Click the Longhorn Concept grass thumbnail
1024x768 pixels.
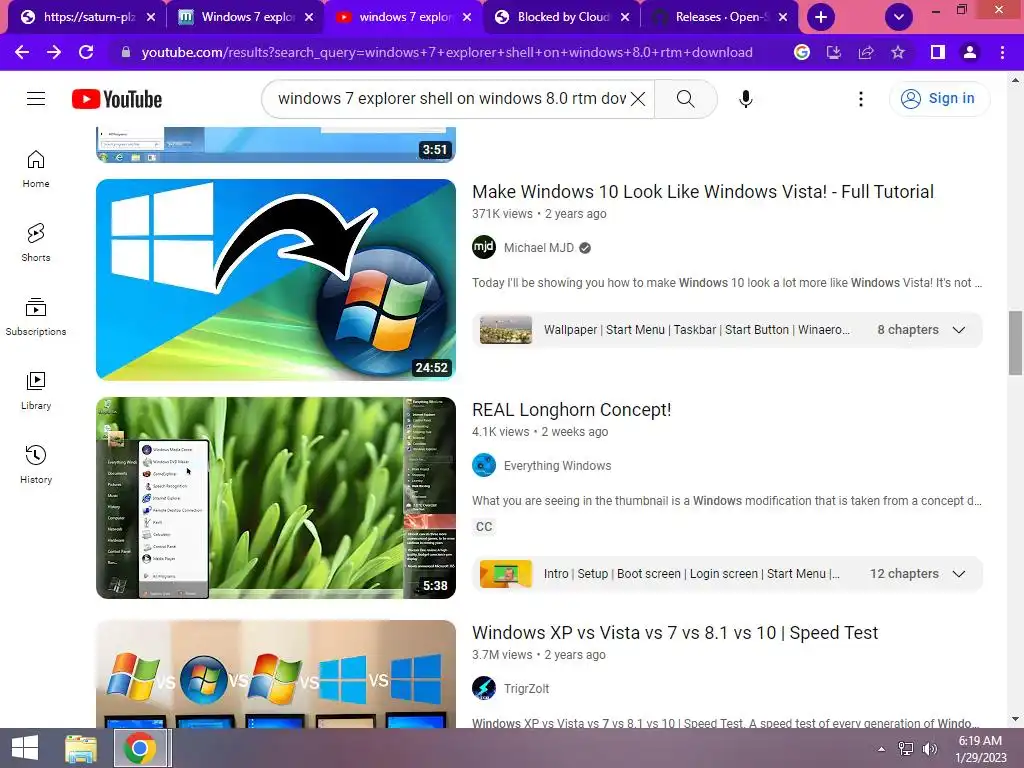276,498
